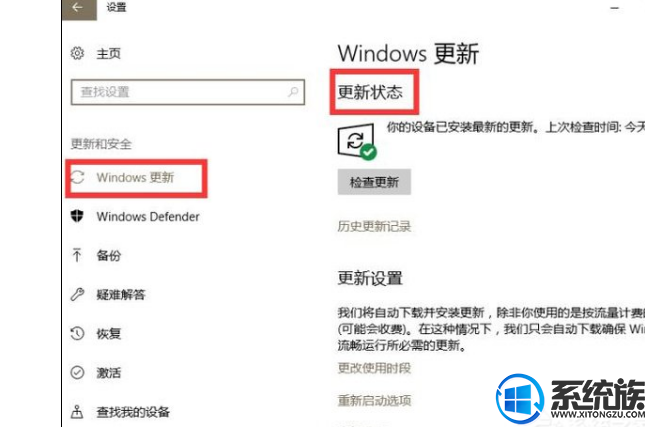Select the 查找我的设备 person icon

click(77, 411)
